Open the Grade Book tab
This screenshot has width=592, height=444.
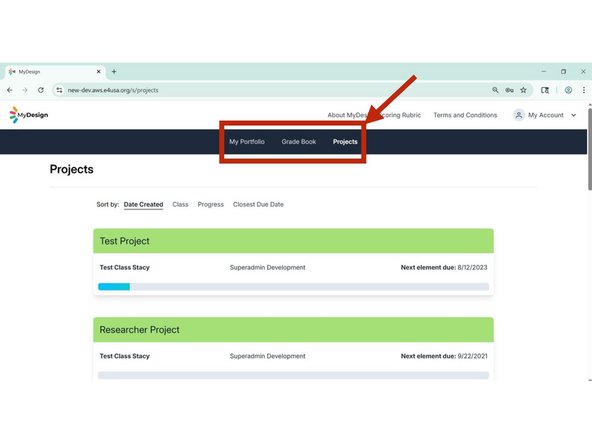299,142
